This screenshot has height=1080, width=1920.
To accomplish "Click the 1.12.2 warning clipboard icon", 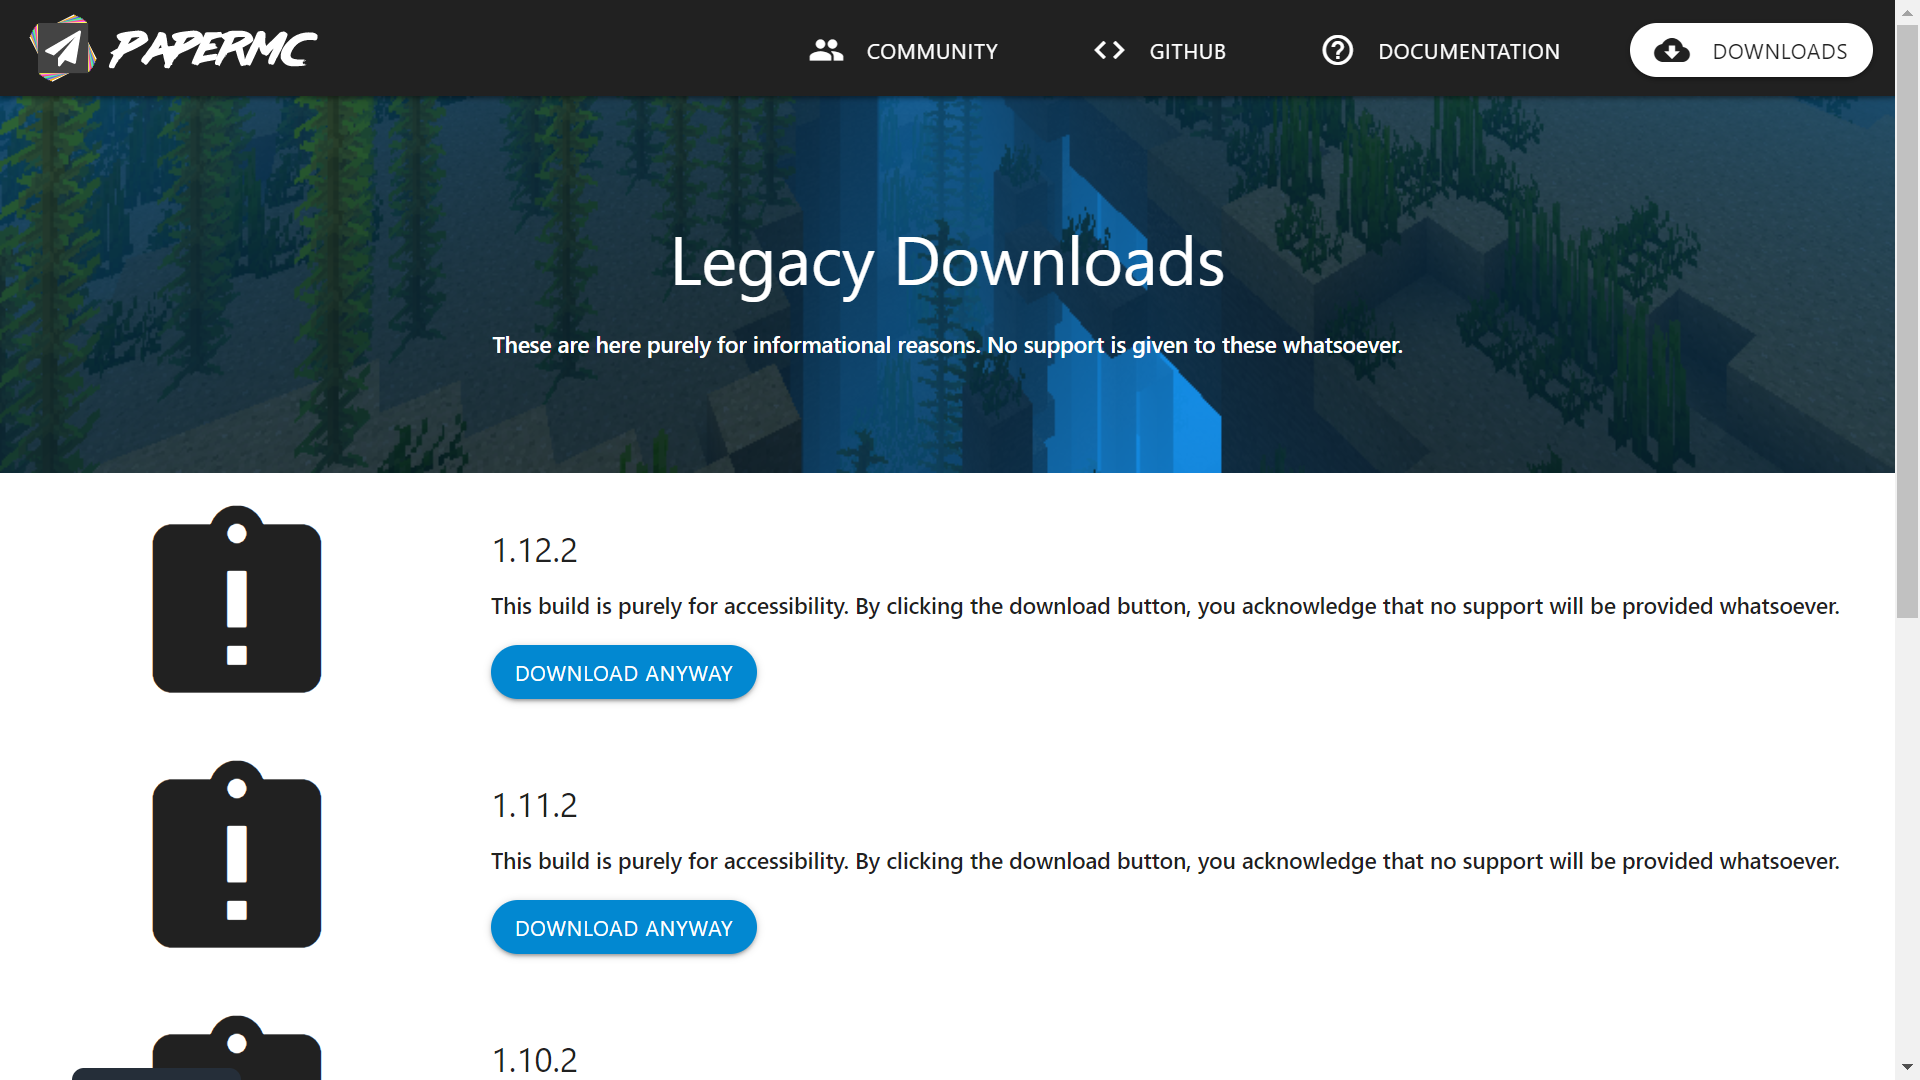I will pos(237,600).
